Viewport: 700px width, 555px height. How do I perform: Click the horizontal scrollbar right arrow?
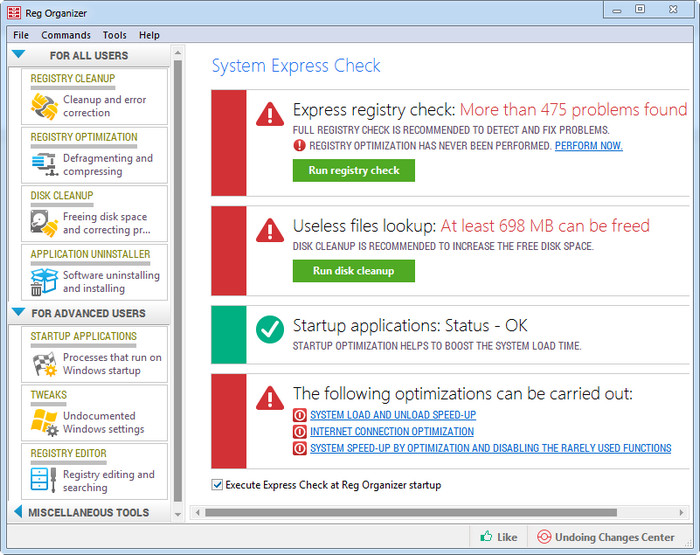[x=681, y=513]
